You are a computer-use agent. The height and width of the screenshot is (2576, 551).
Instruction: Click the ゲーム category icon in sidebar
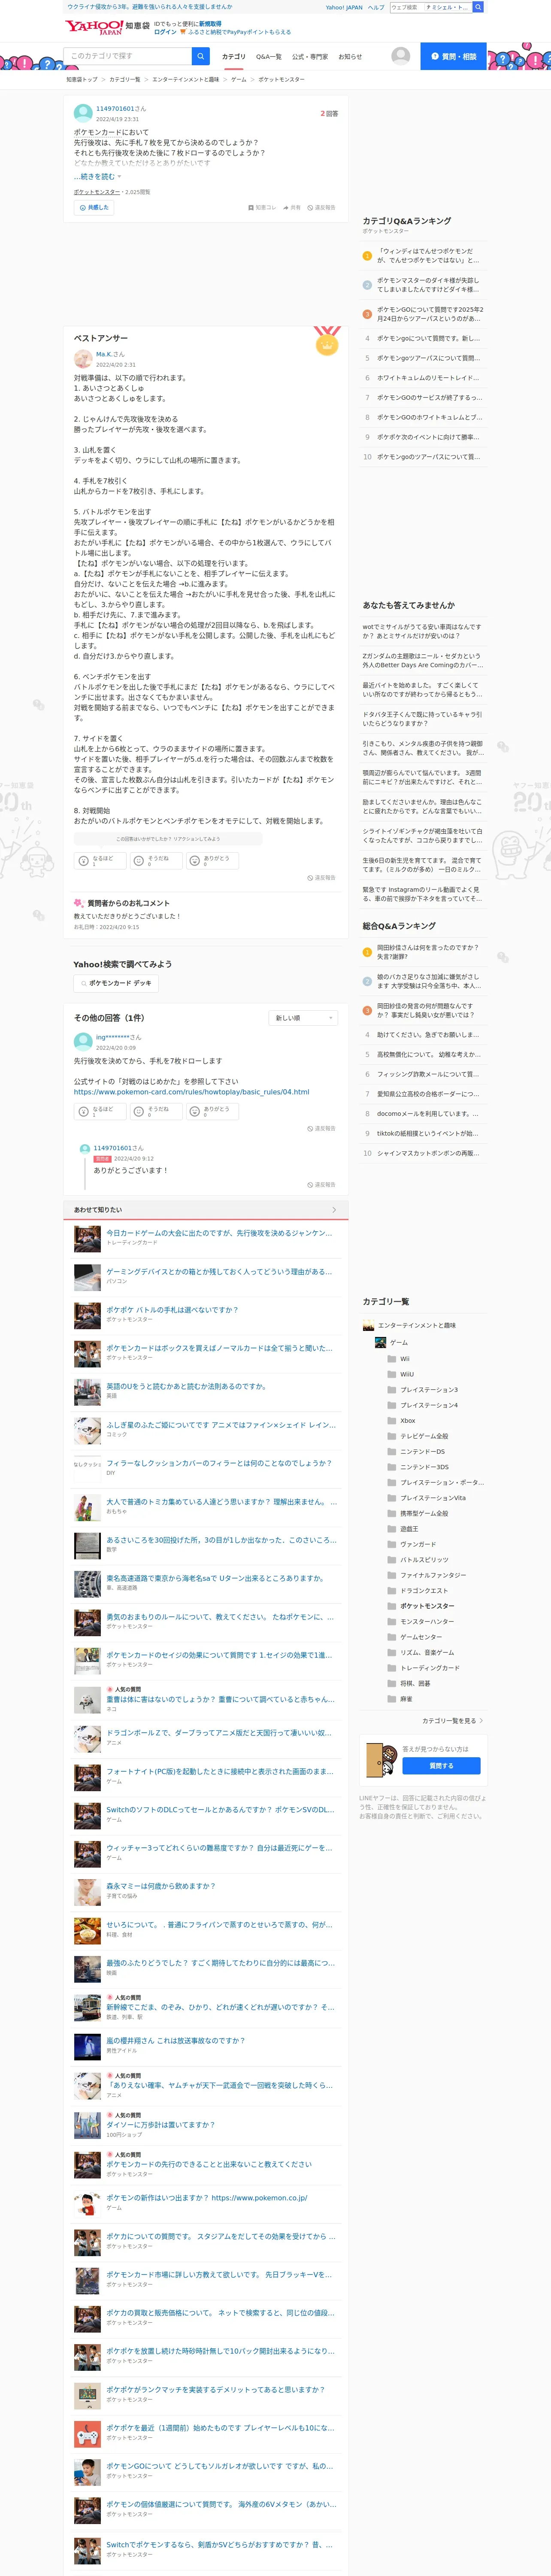[380, 1342]
